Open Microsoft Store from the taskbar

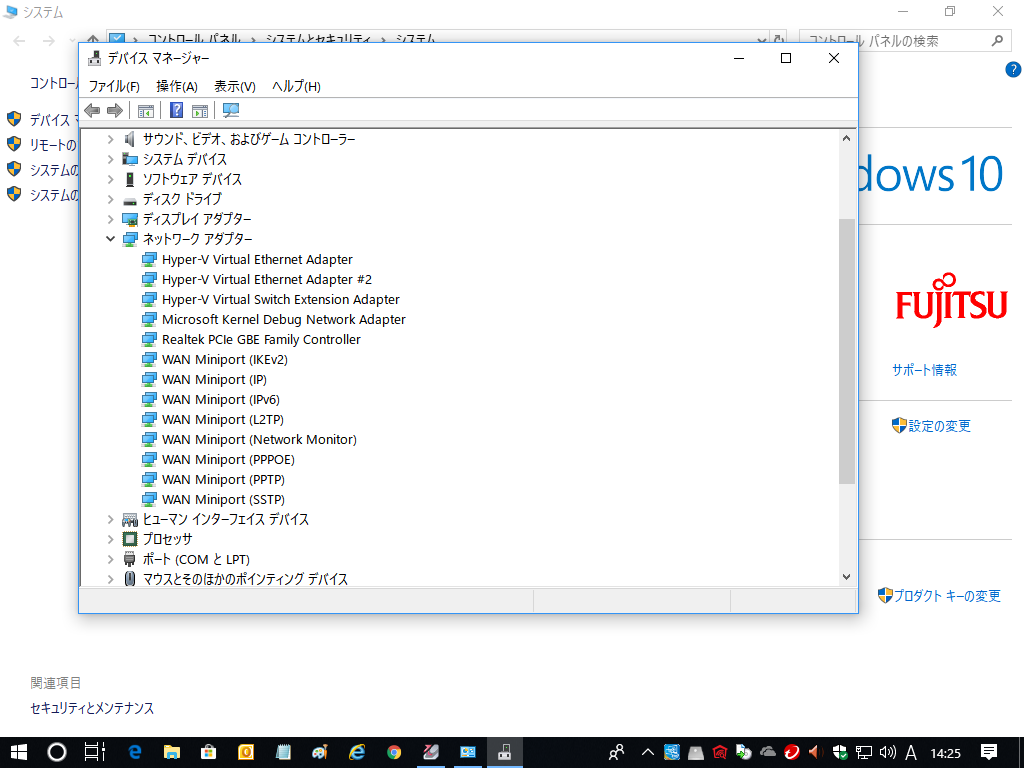pos(208,752)
